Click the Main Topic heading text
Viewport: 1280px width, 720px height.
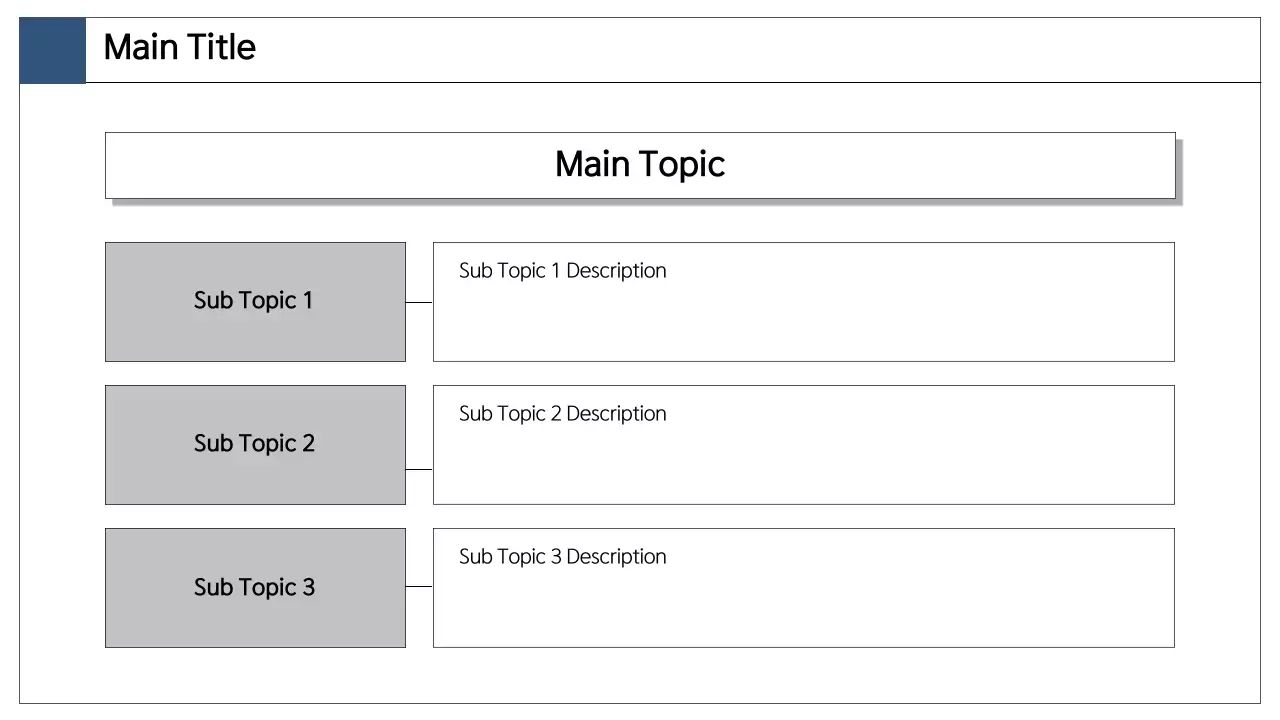[639, 165]
